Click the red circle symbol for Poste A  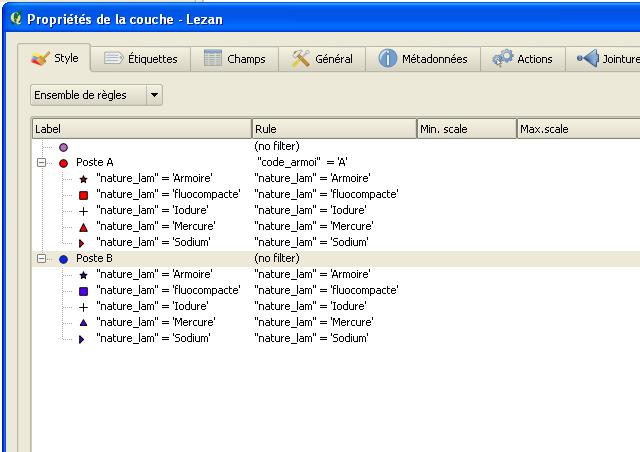(63, 162)
